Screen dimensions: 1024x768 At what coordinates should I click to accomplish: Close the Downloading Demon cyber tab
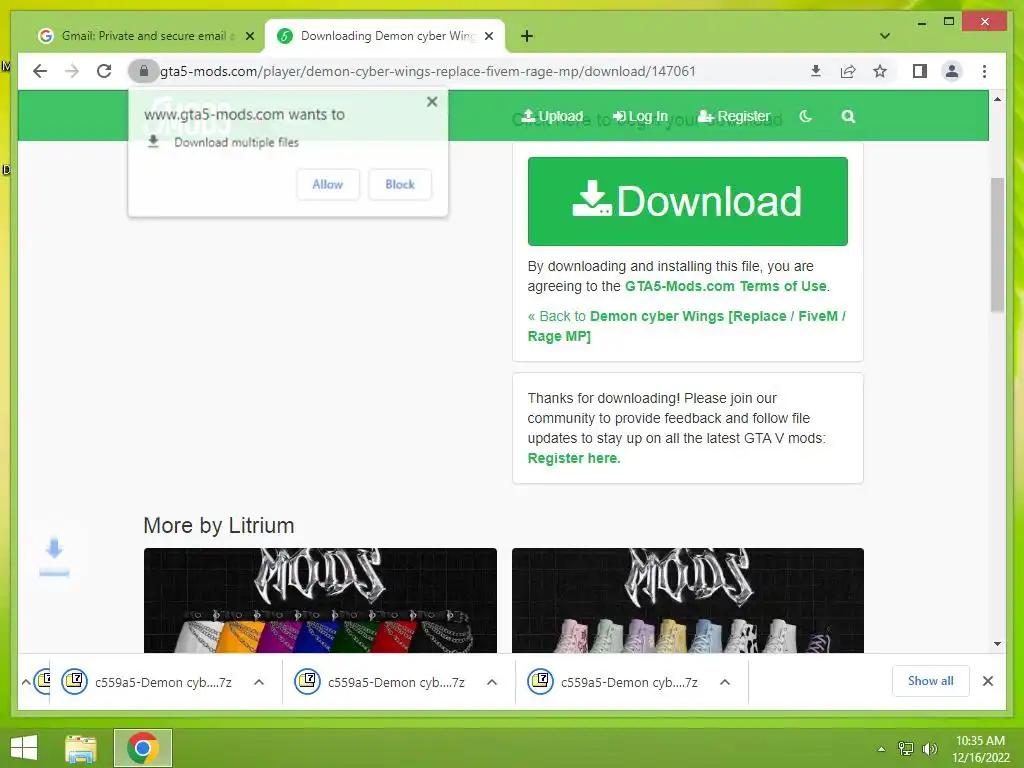489,36
